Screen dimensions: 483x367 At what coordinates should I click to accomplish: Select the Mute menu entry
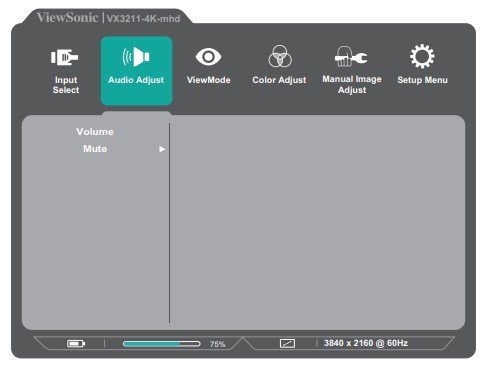95,149
